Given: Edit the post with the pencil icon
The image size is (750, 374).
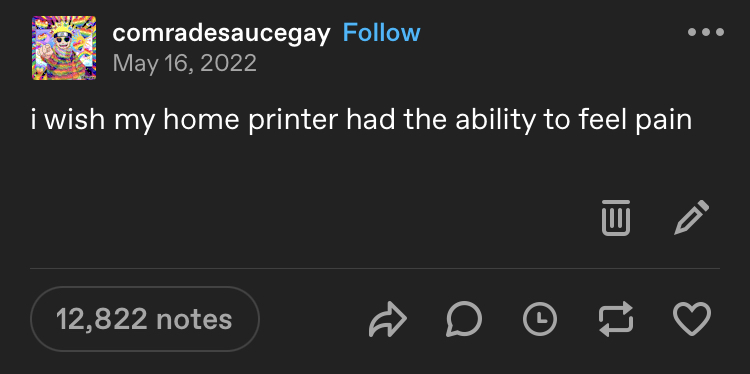Looking at the screenshot, I should [x=692, y=218].
